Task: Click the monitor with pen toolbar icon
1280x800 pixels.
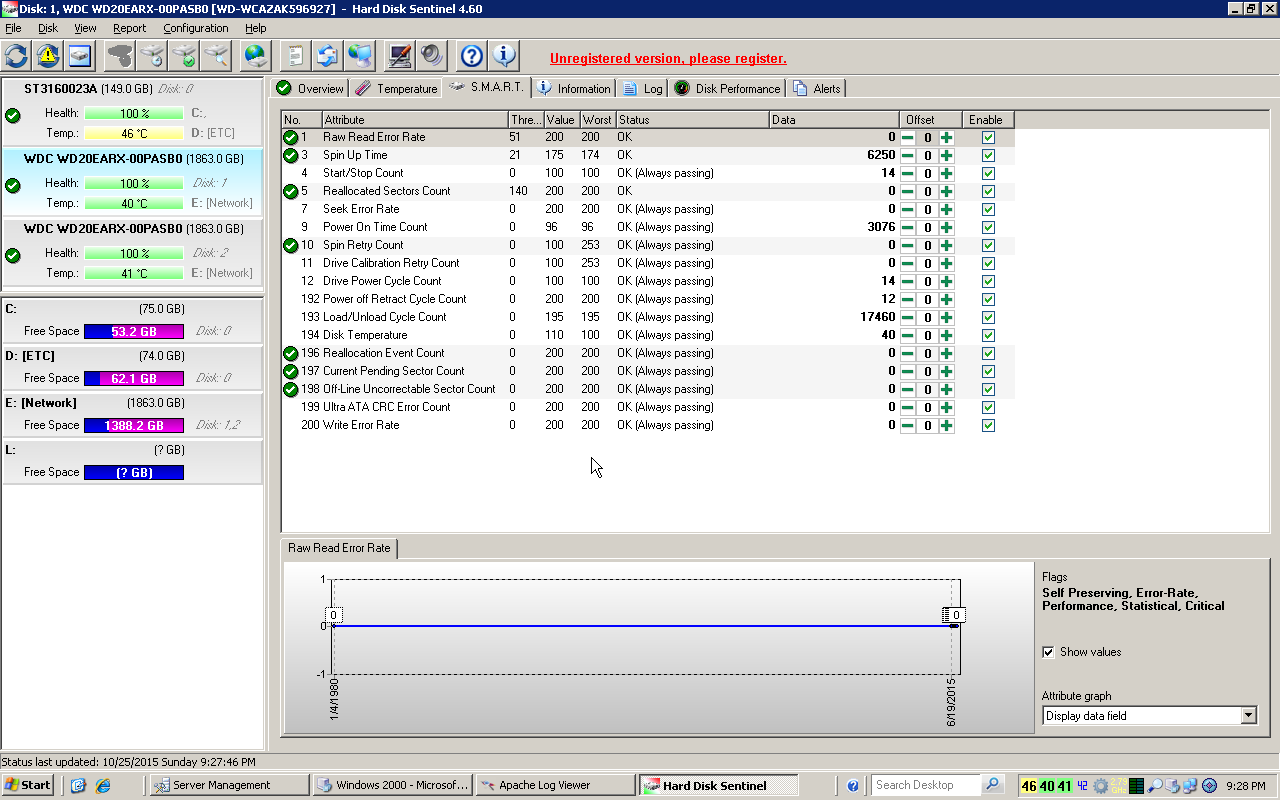Action: coord(400,55)
